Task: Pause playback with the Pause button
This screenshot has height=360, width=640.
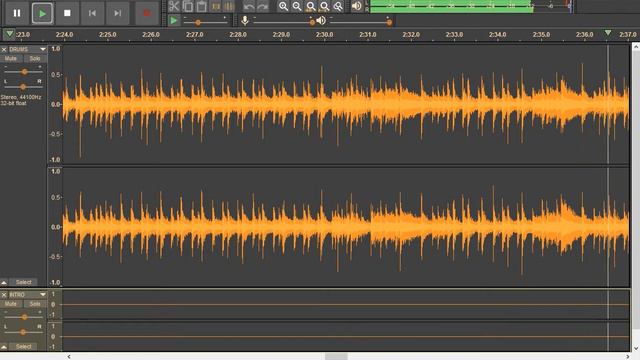Action: [17, 13]
